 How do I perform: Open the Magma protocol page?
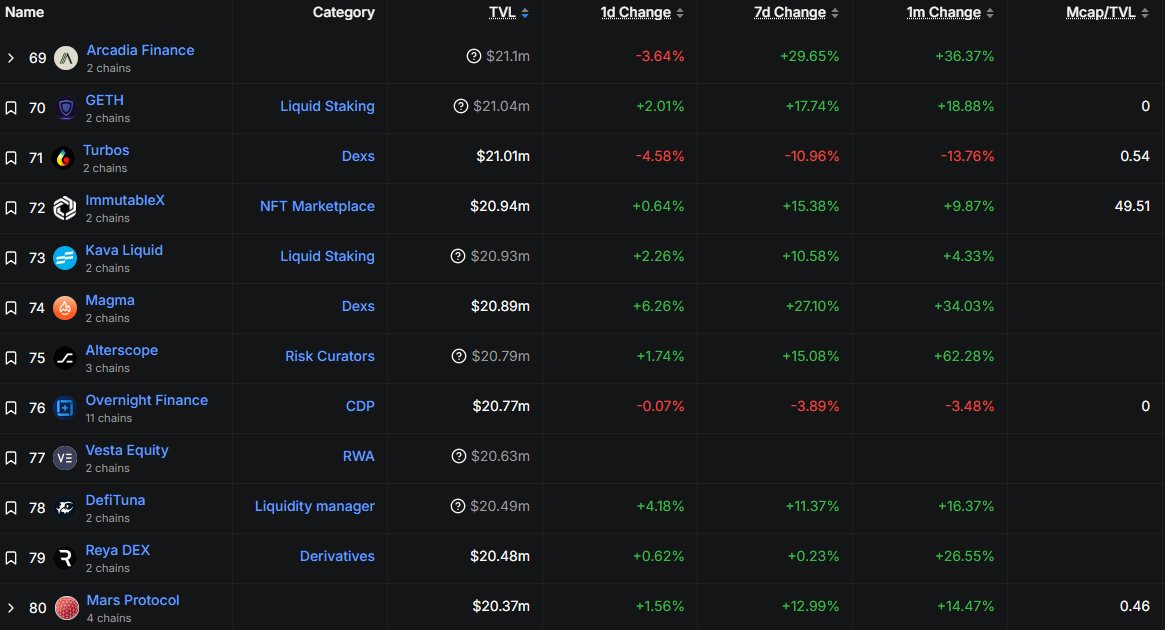[x=110, y=300]
